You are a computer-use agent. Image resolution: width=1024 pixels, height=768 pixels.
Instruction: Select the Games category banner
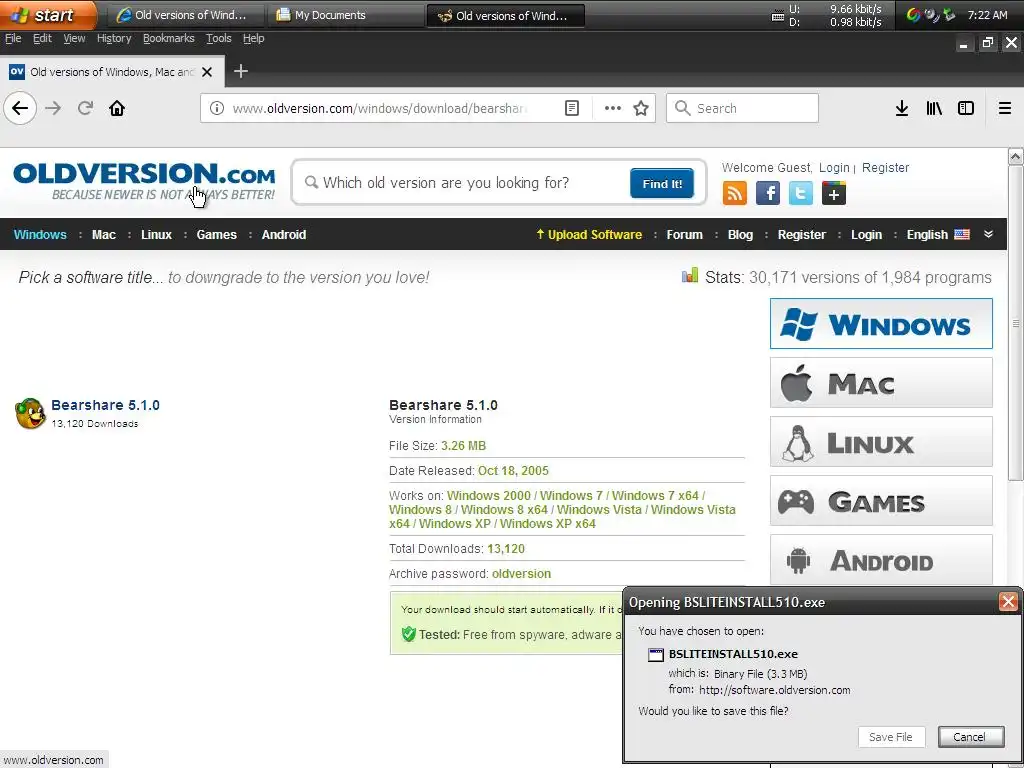[881, 501]
